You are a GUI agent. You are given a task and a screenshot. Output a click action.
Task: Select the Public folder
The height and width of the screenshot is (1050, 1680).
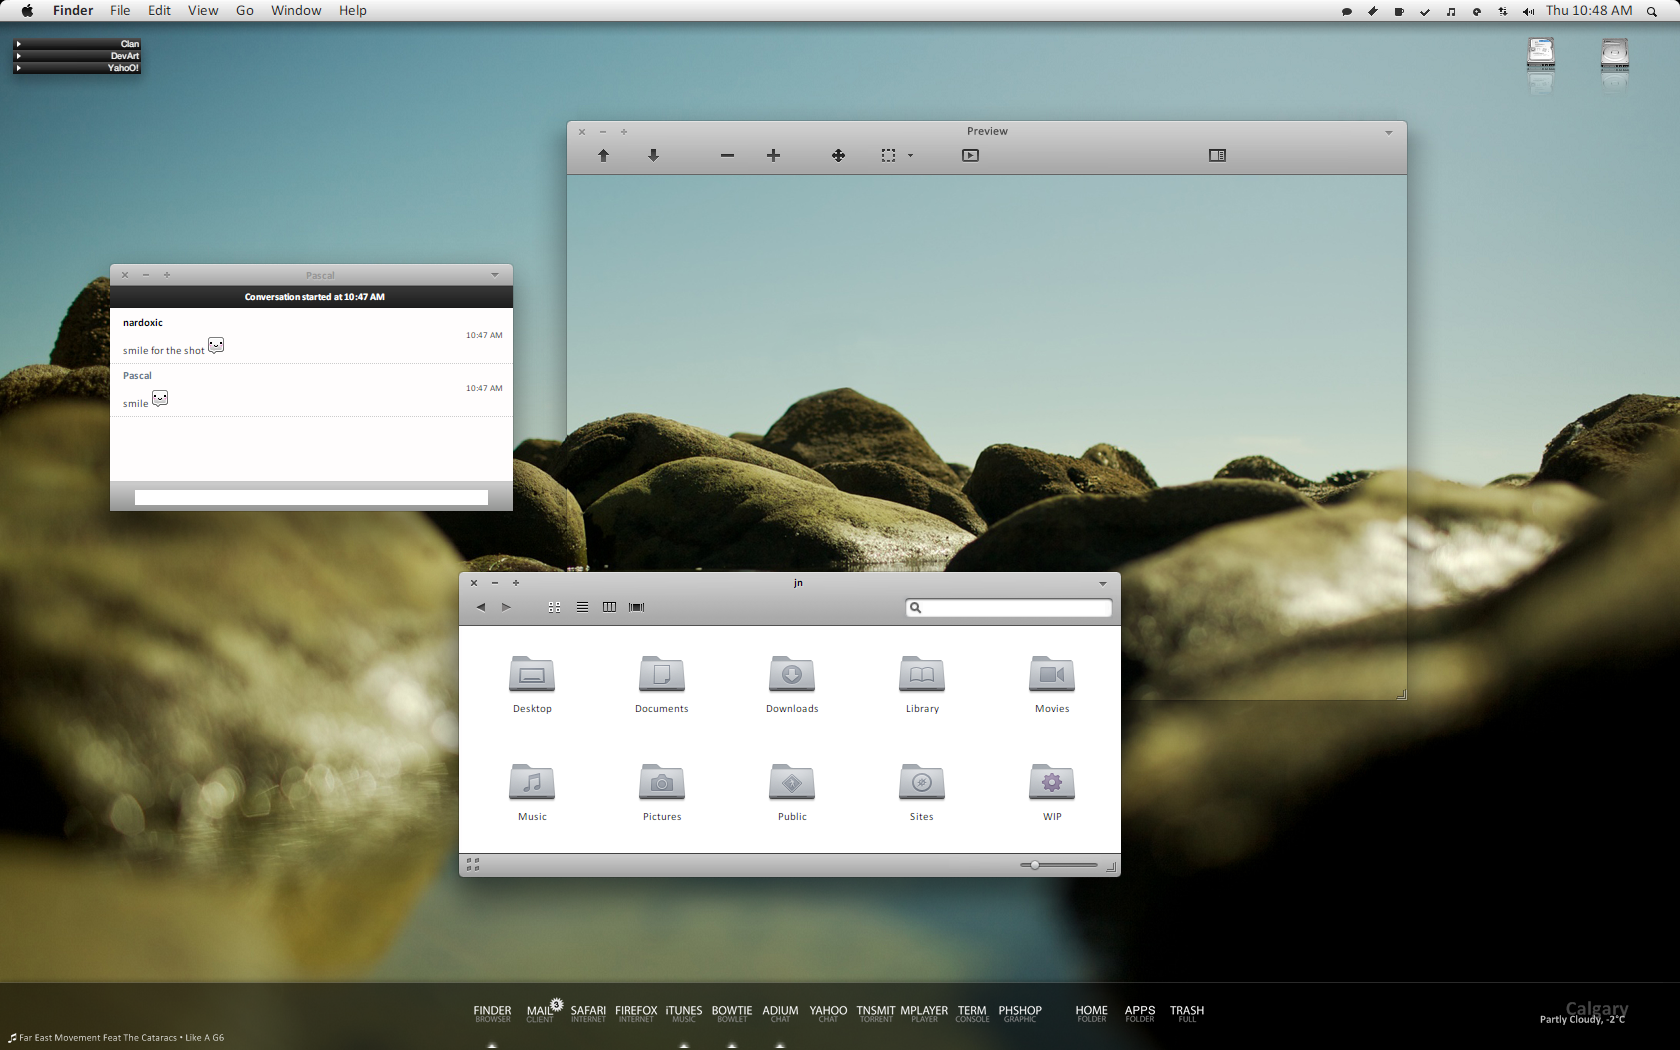(792, 792)
